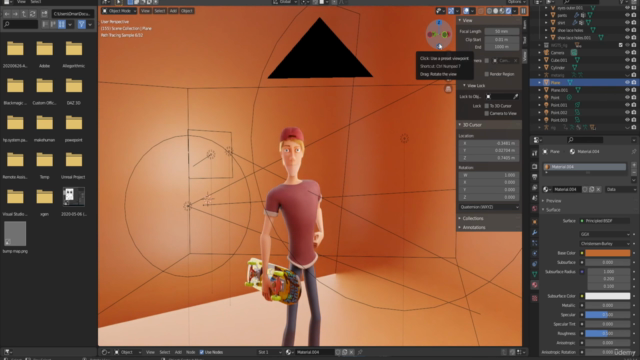Go to parent directory in file browser
Viewport: 640px width, 360px height.
pos(24,14)
